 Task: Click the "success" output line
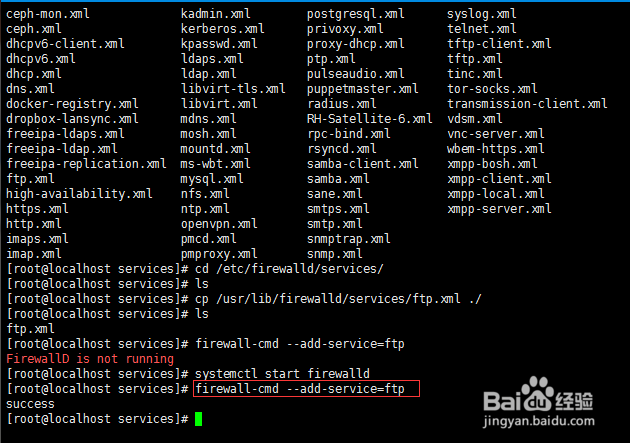pyautogui.click(x=30, y=404)
